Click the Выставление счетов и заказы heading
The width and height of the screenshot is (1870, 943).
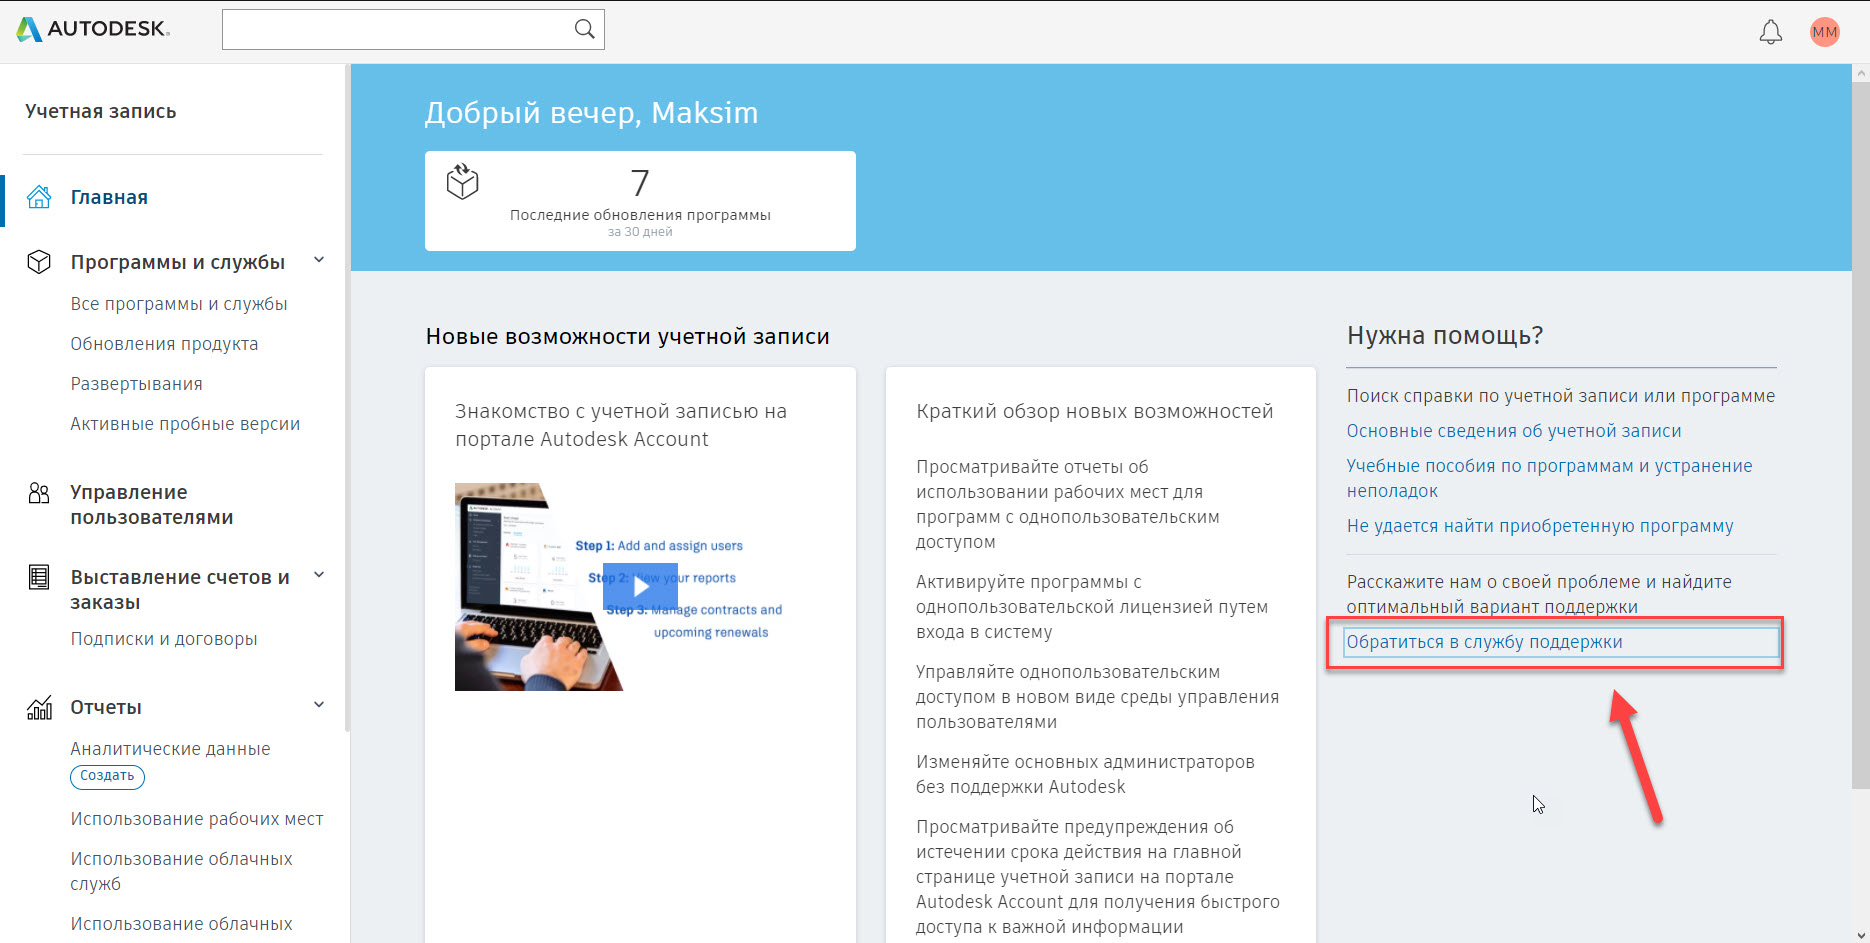(x=180, y=590)
